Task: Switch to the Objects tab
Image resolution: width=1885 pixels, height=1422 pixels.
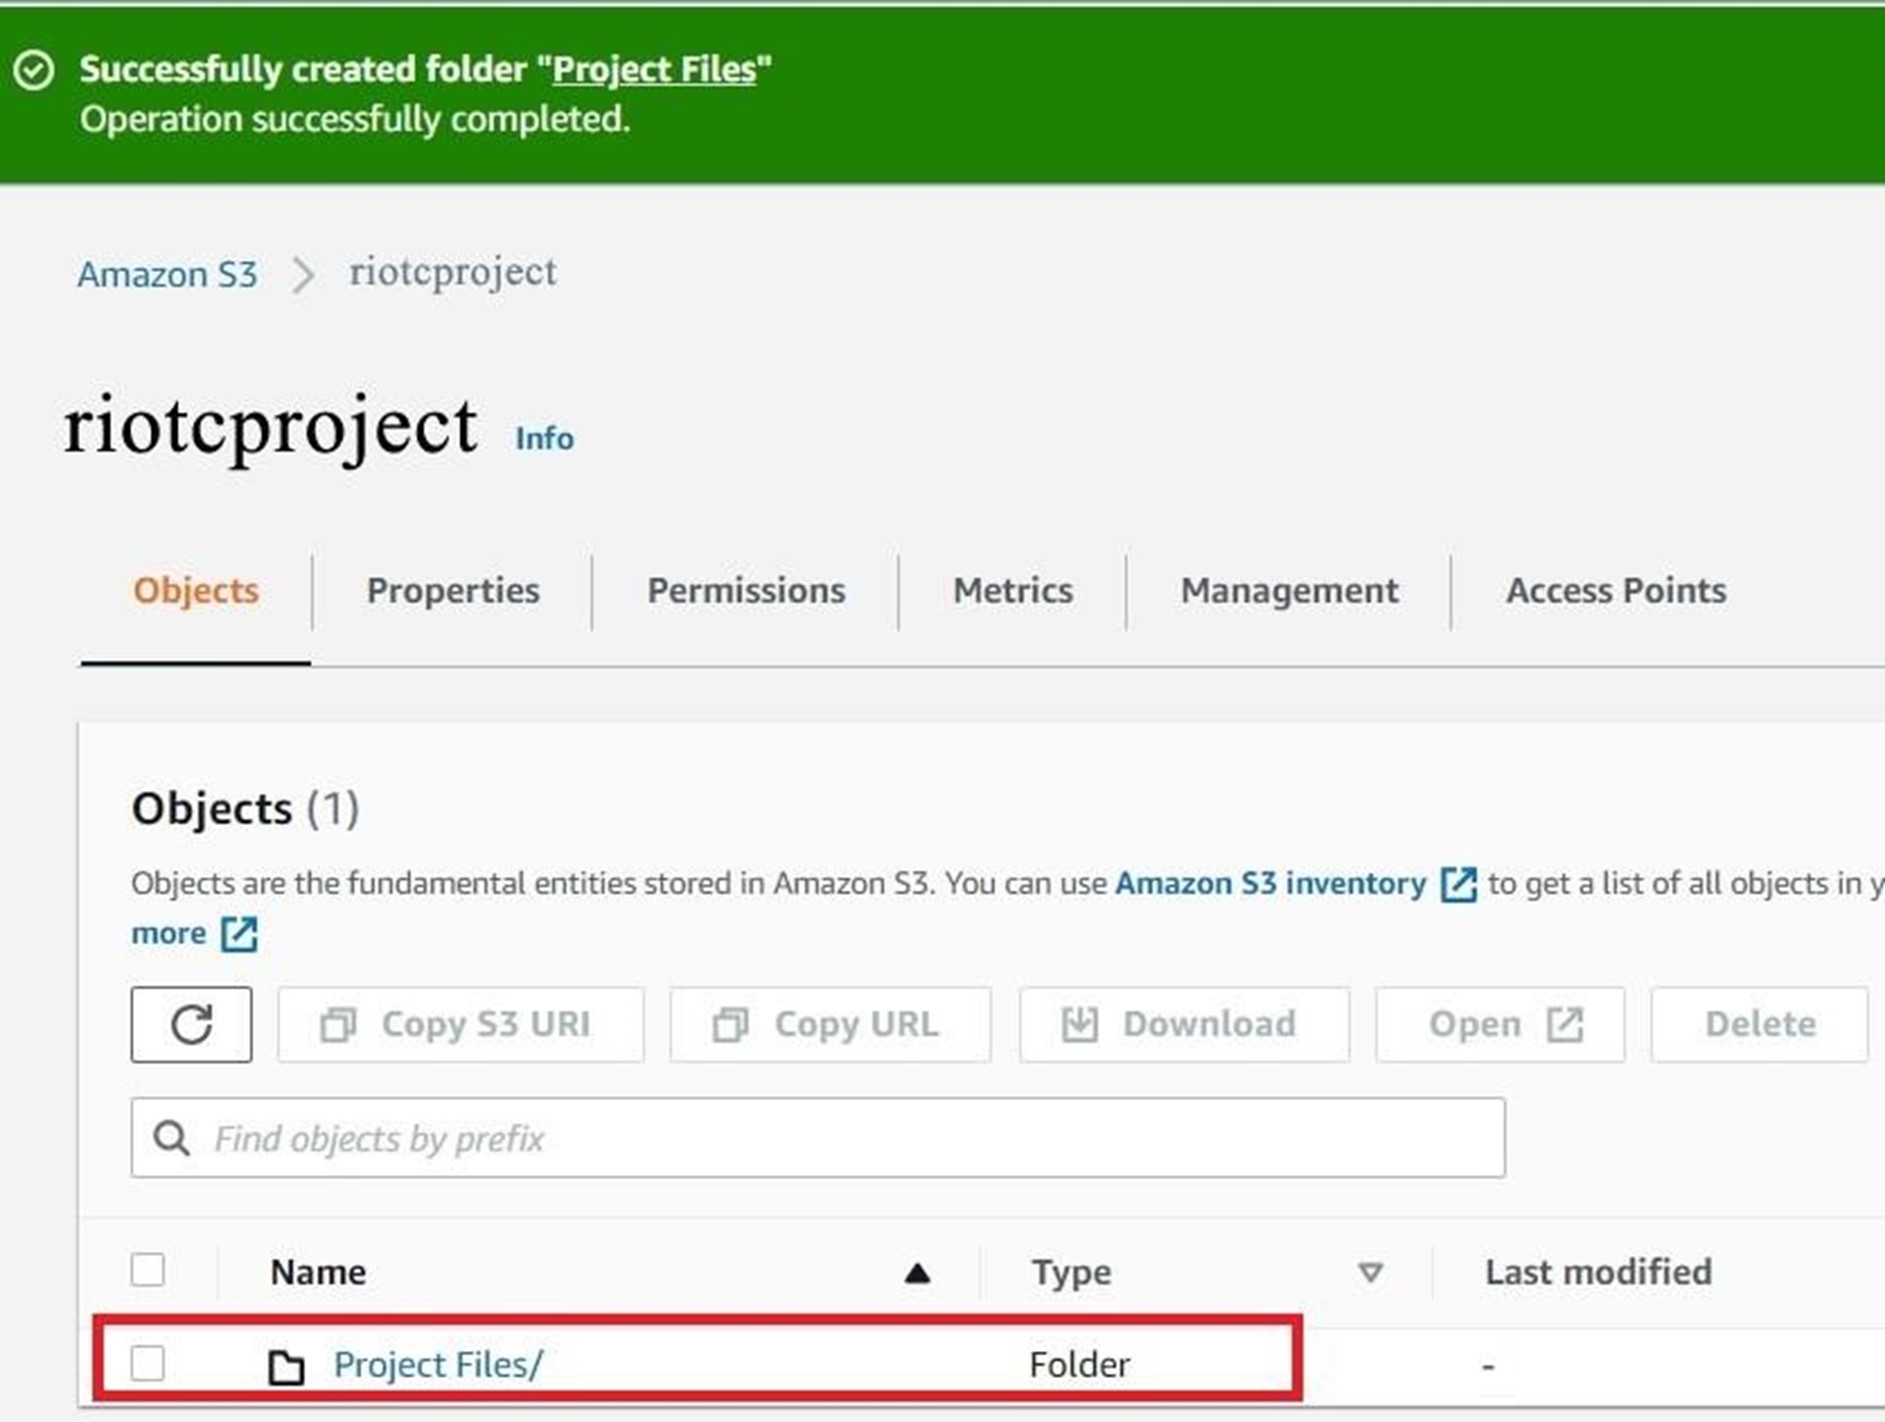Action: click(196, 591)
